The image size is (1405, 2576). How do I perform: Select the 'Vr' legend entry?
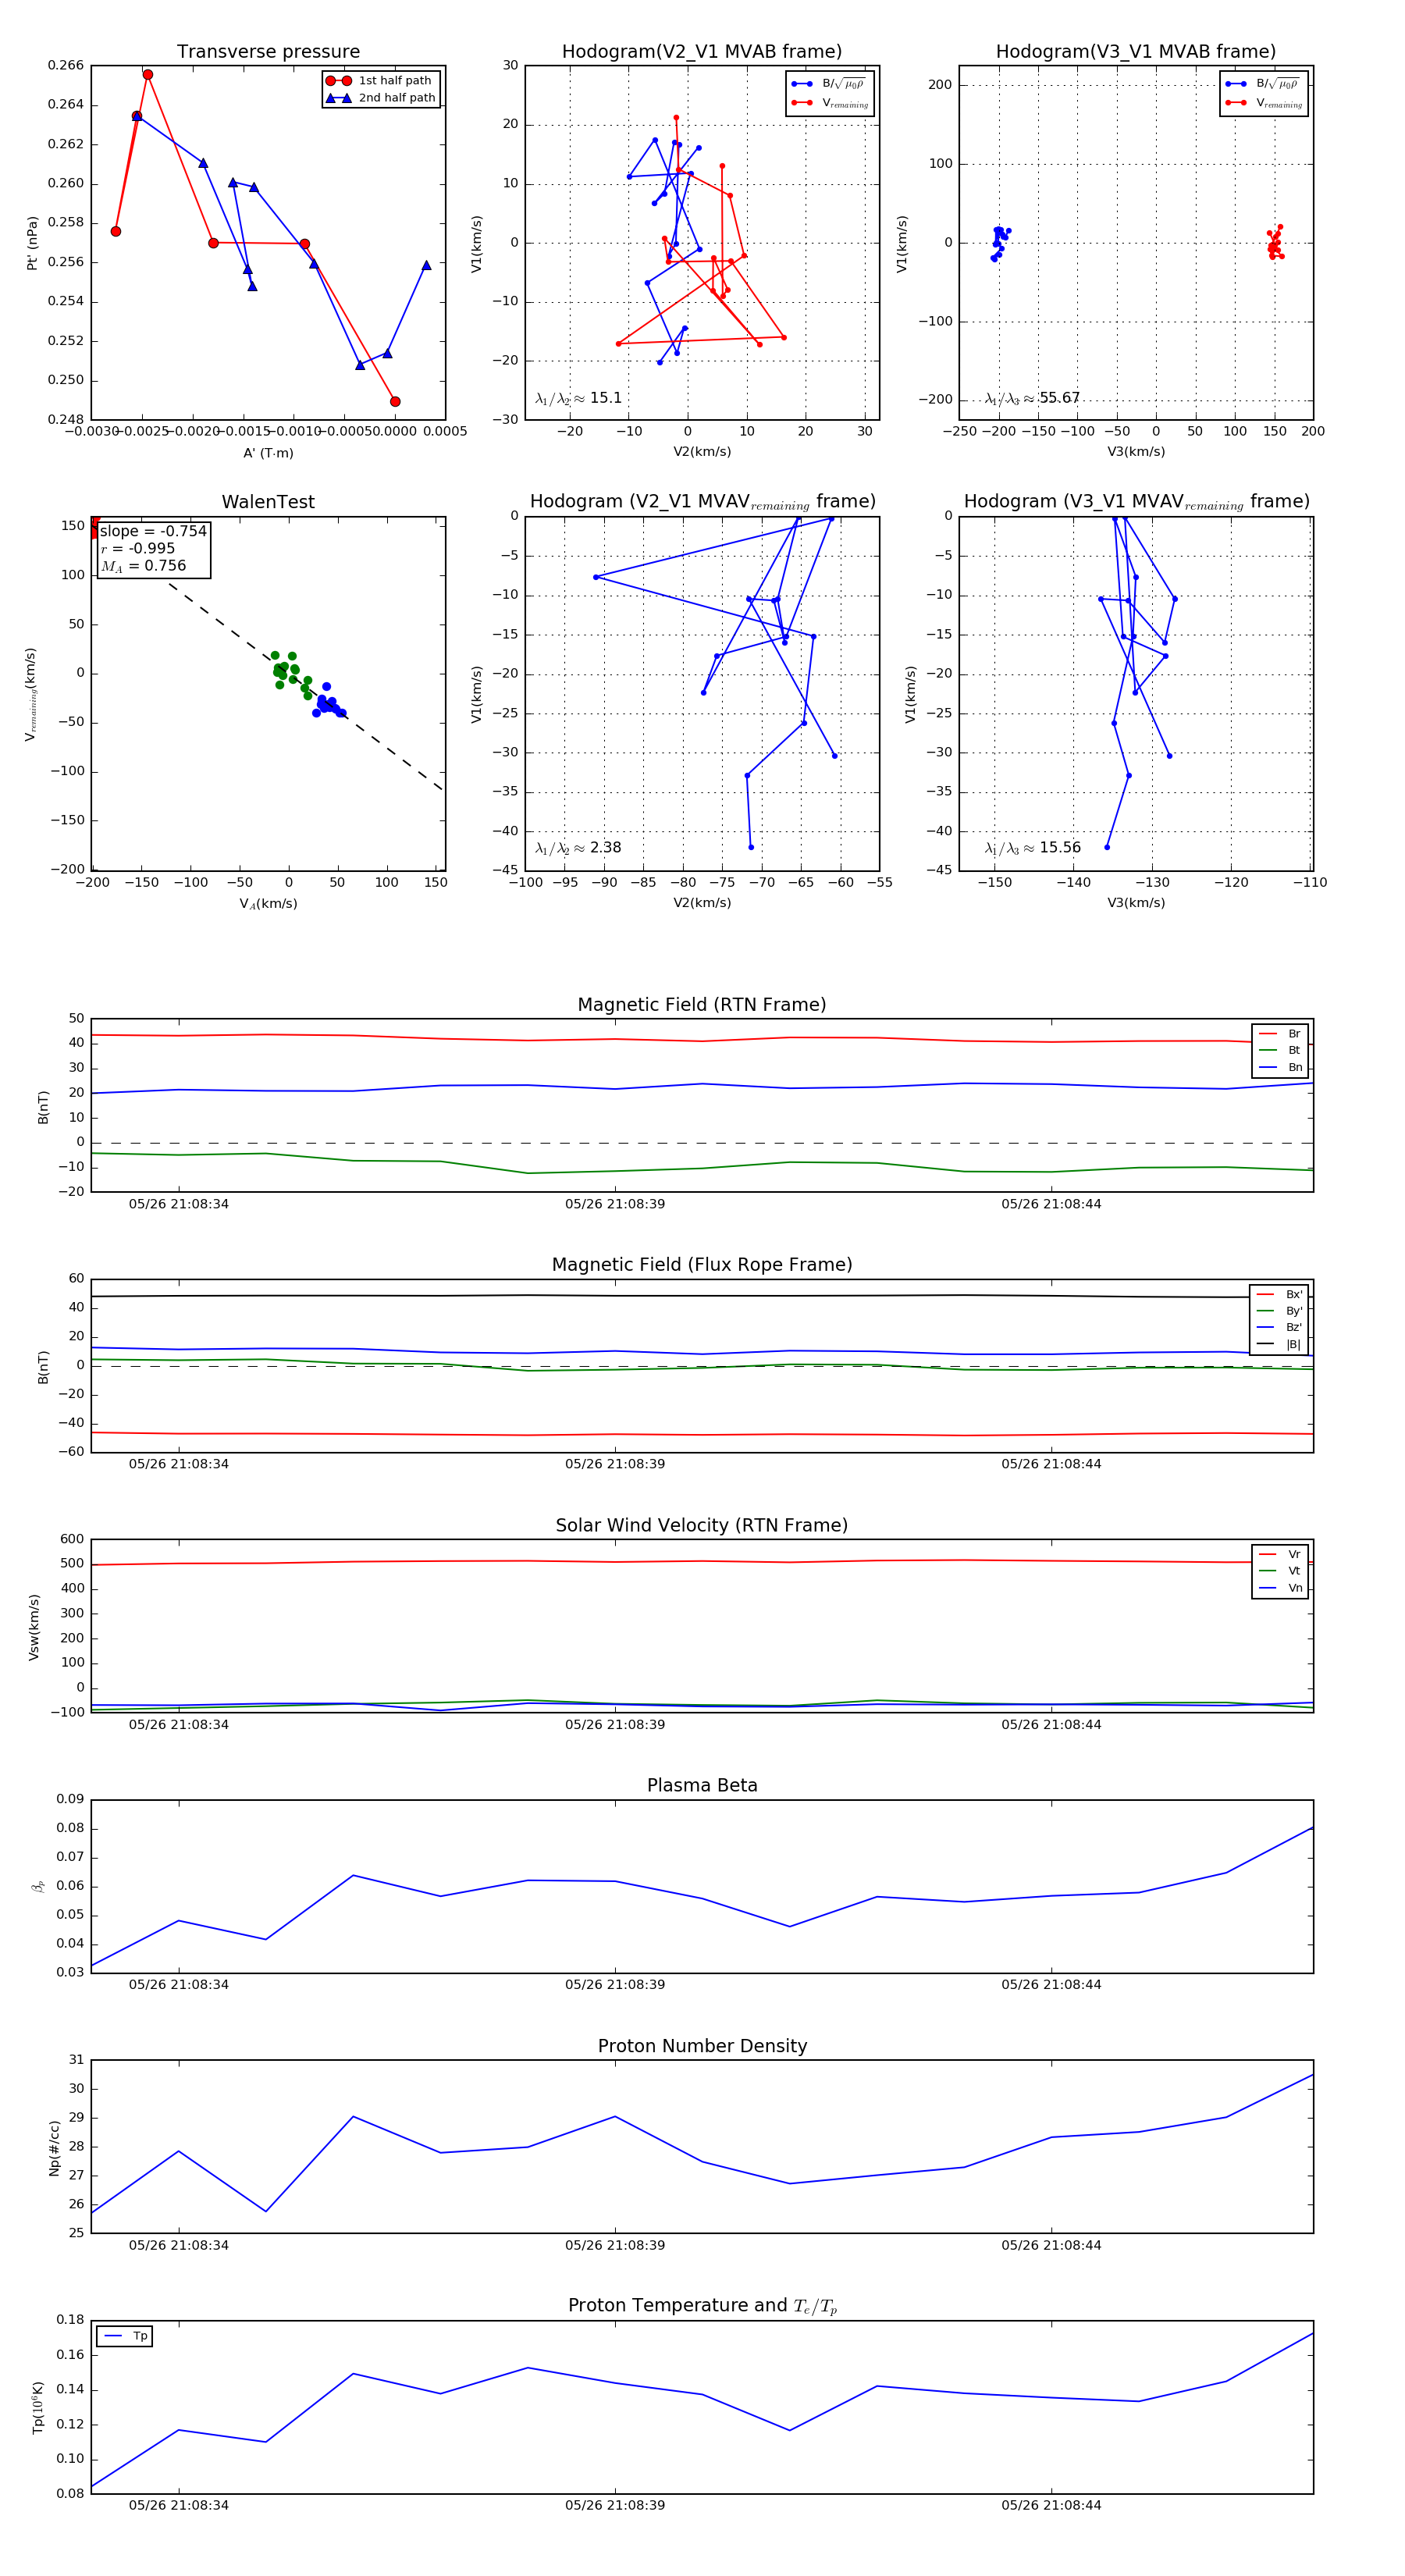tap(1280, 1554)
